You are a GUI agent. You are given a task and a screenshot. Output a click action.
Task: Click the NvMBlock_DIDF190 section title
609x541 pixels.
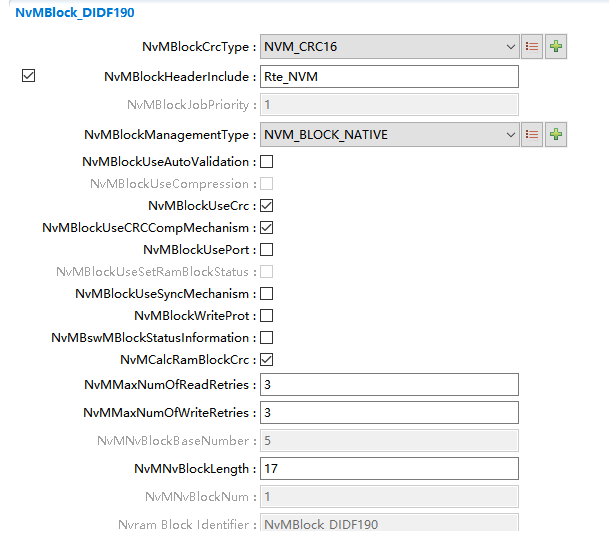(75, 13)
